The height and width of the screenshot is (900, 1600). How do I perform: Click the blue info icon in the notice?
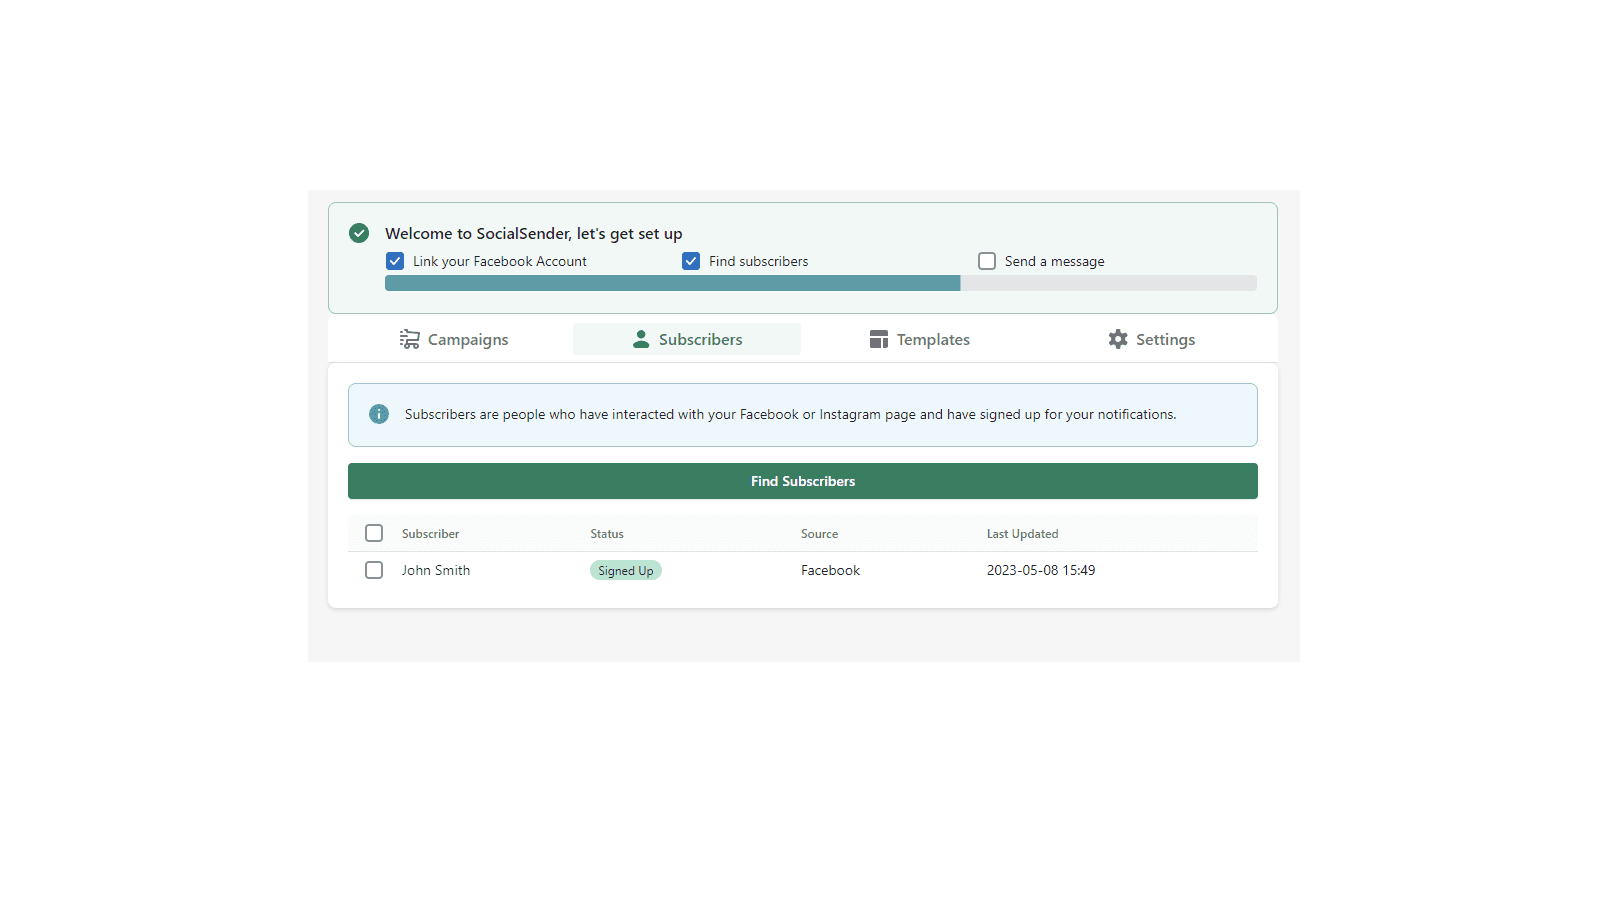379,414
